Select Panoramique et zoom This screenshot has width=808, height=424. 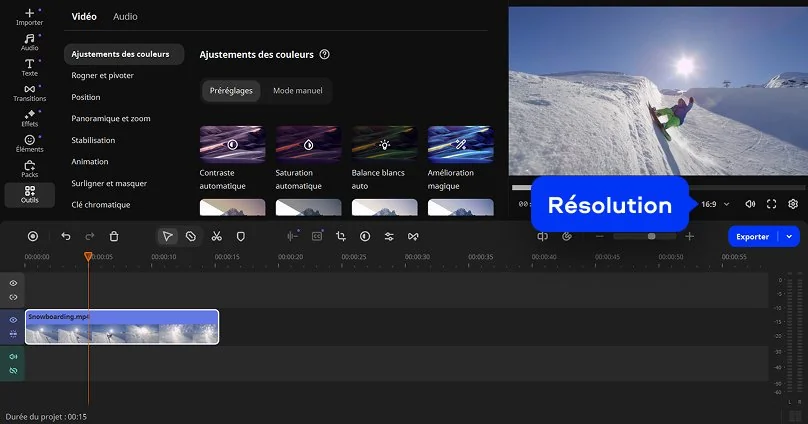pos(111,118)
